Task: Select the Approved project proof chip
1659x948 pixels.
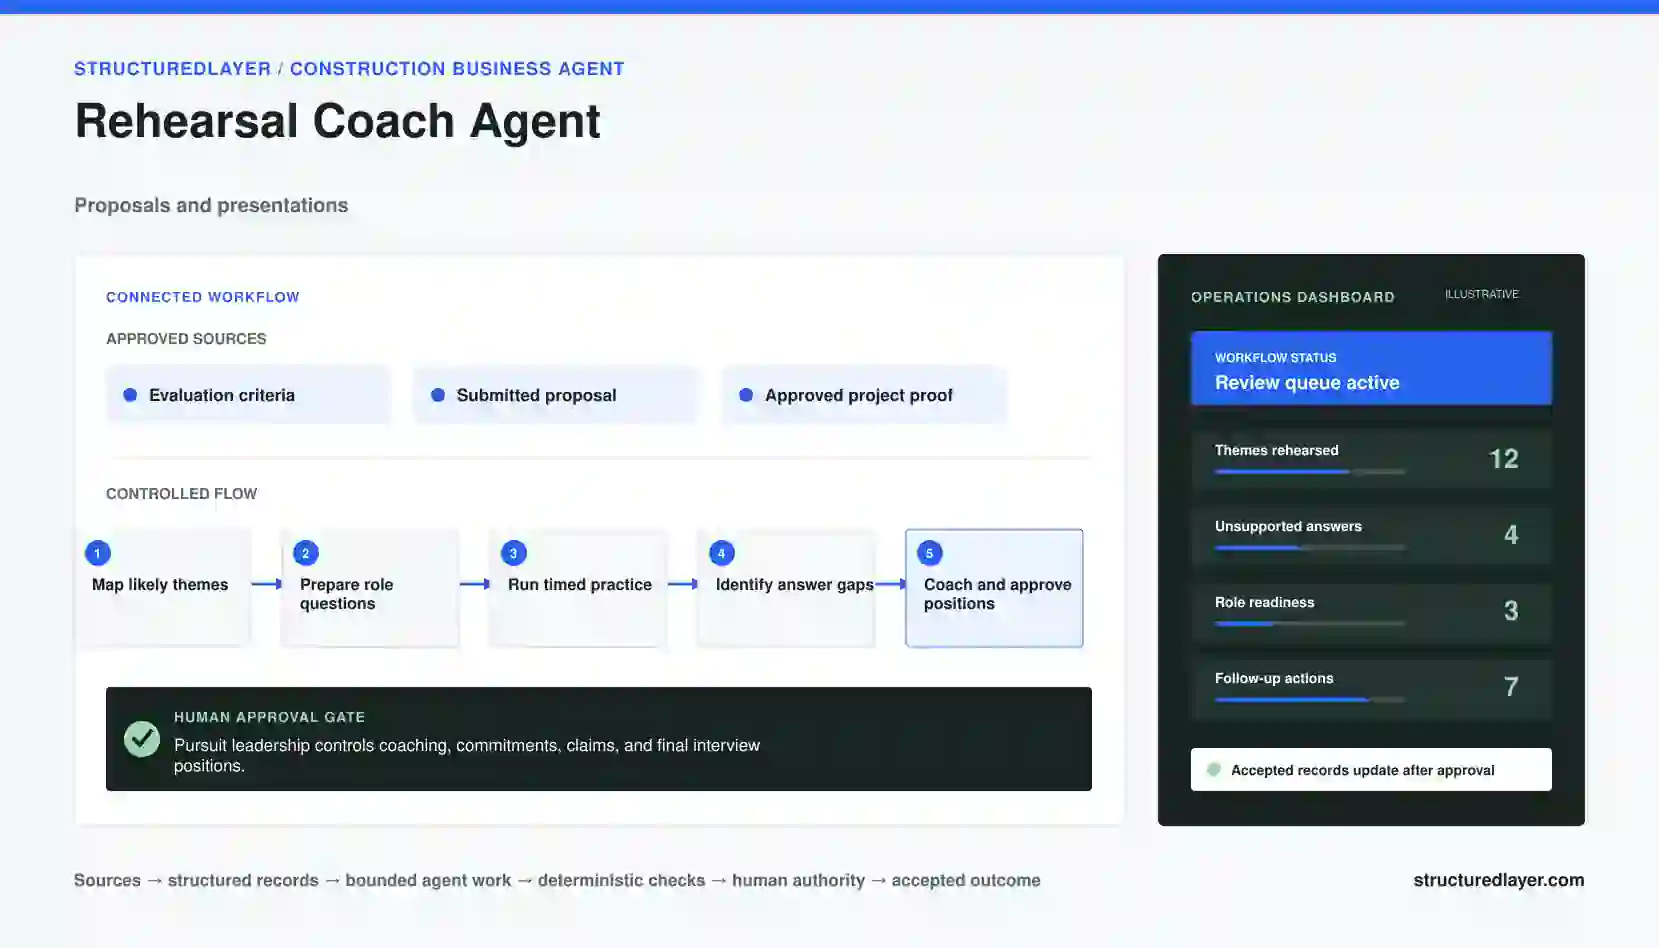Action: [864, 395]
